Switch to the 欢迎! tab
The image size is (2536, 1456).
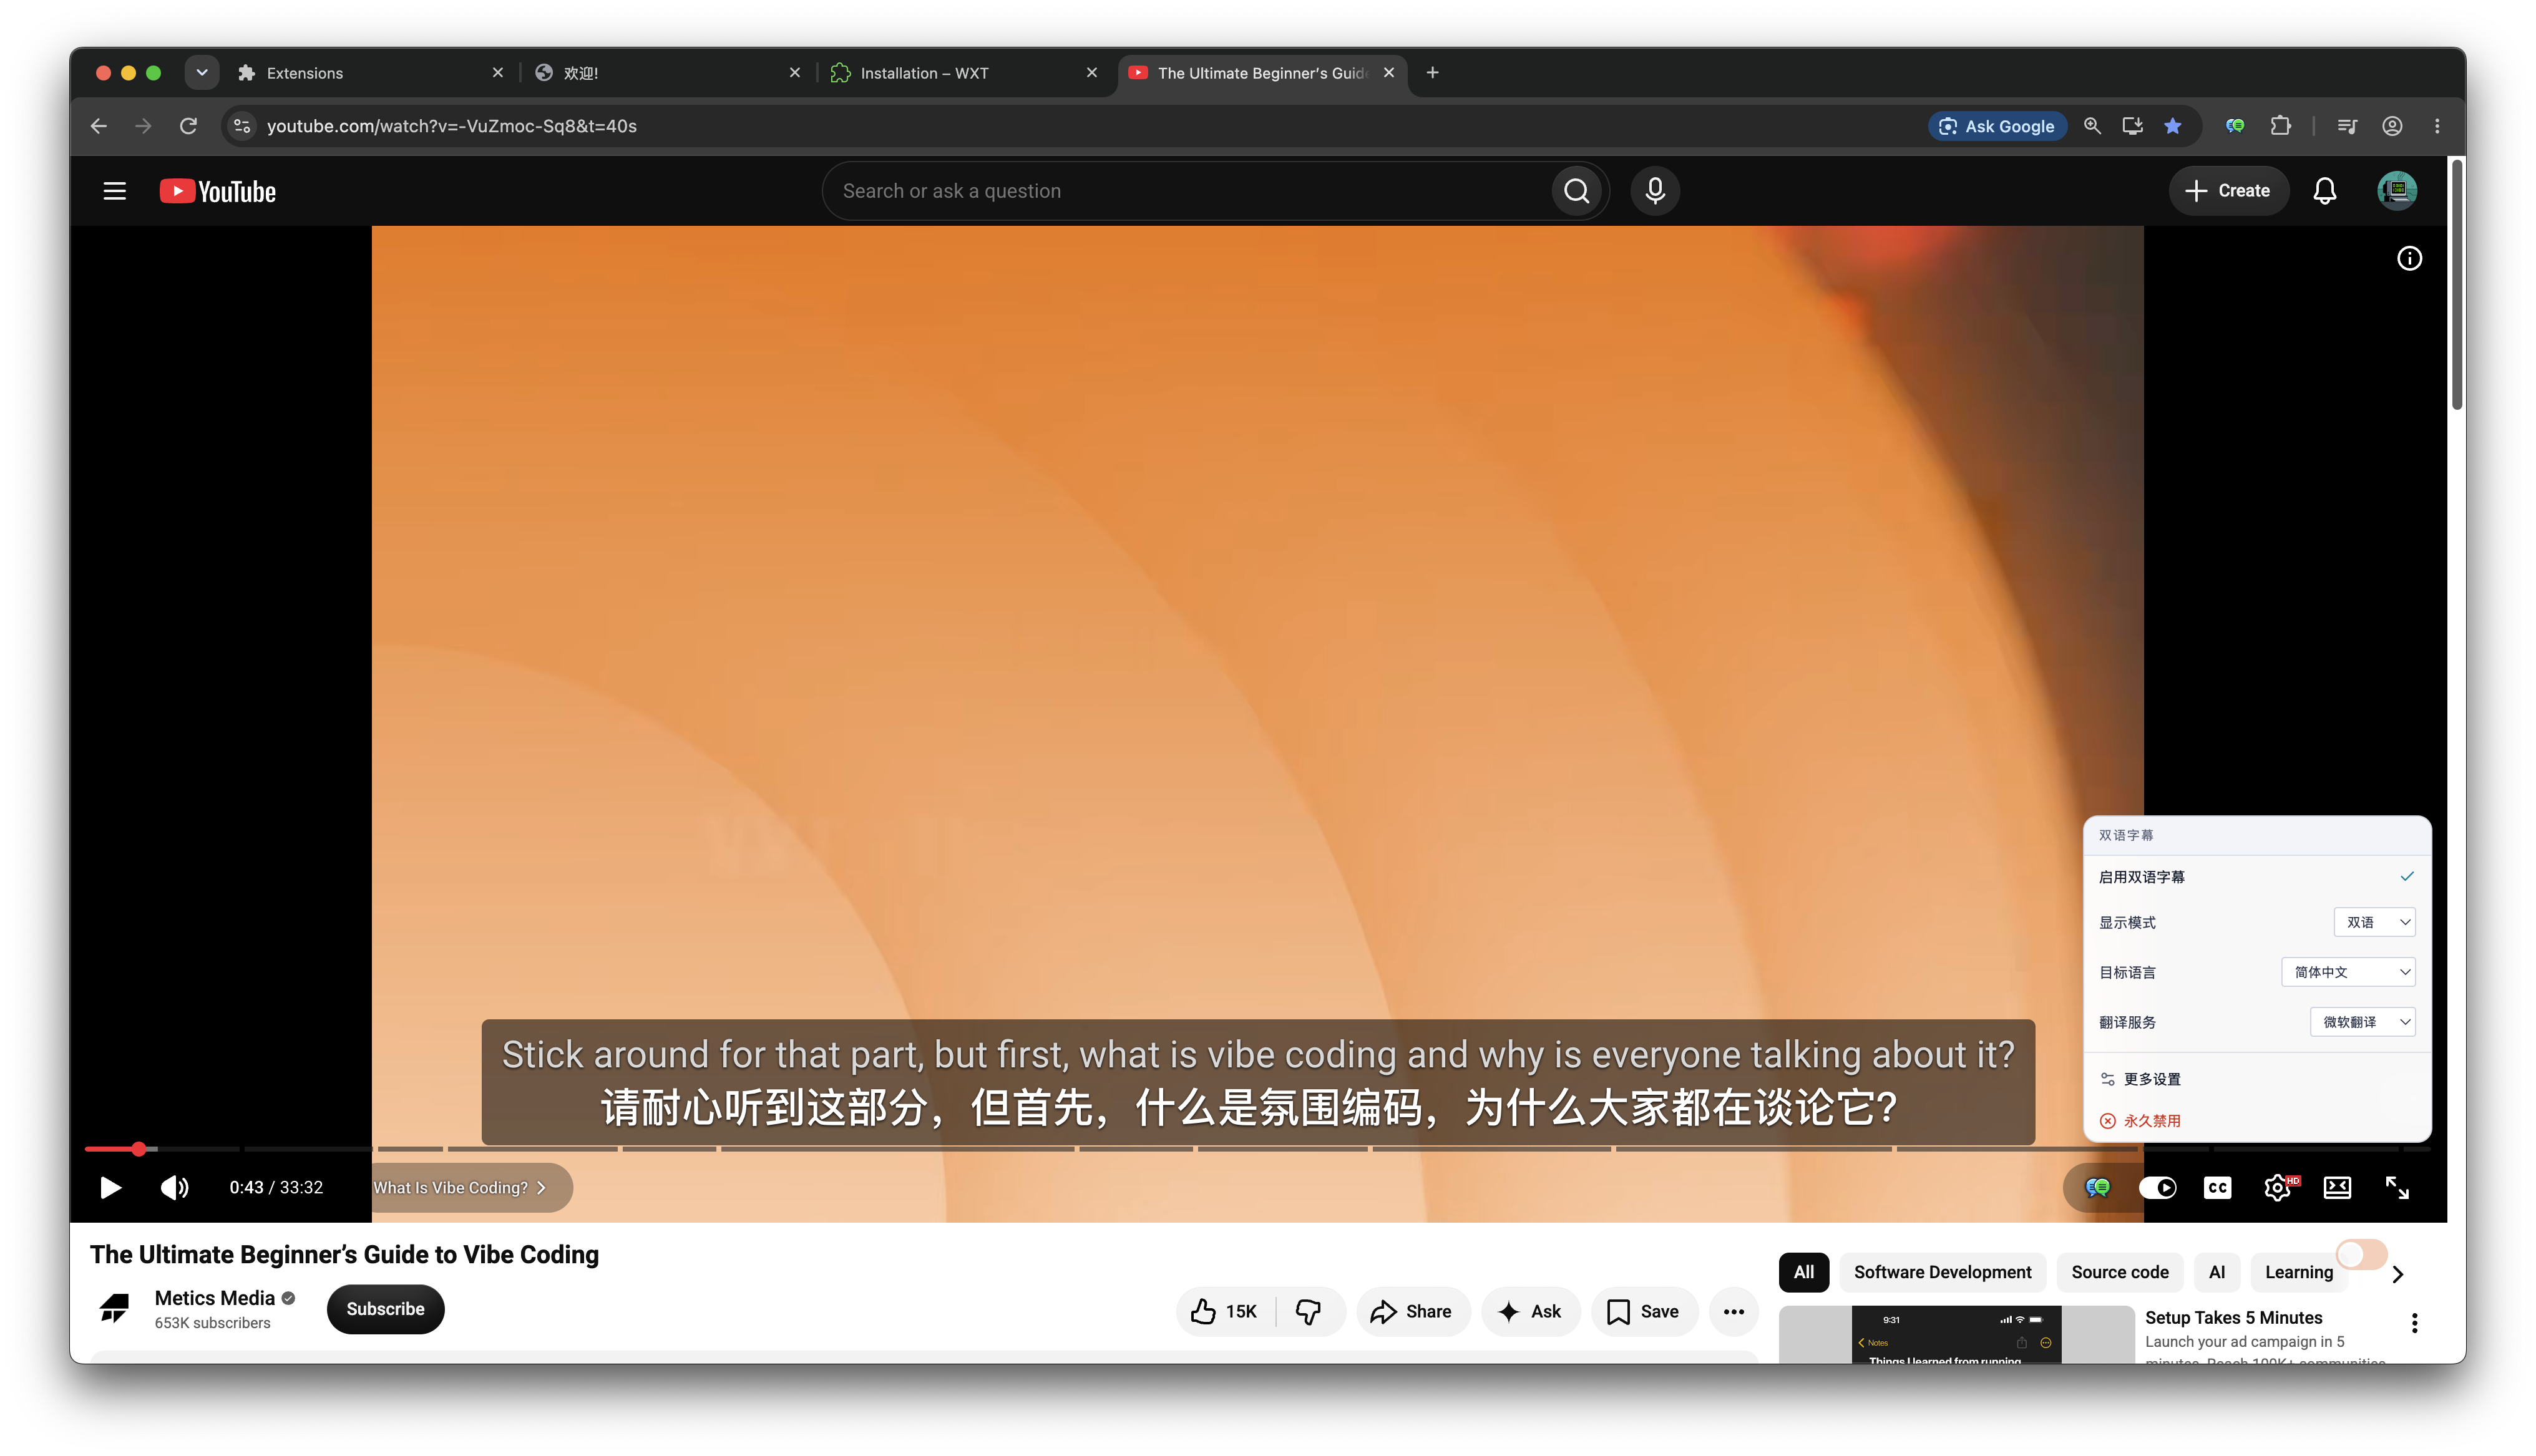(x=667, y=73)
